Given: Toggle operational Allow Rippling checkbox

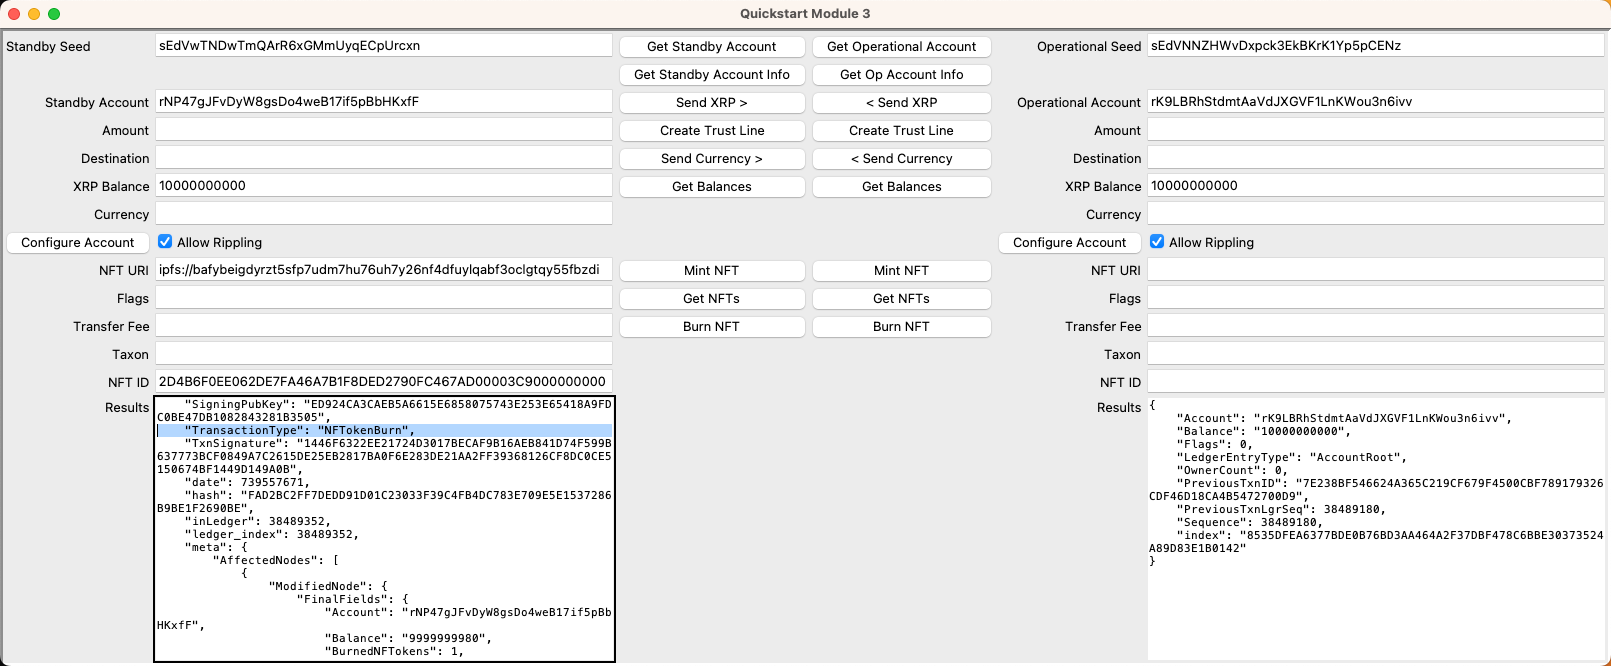Looking at the screenshot, I should pos(1157,242).
